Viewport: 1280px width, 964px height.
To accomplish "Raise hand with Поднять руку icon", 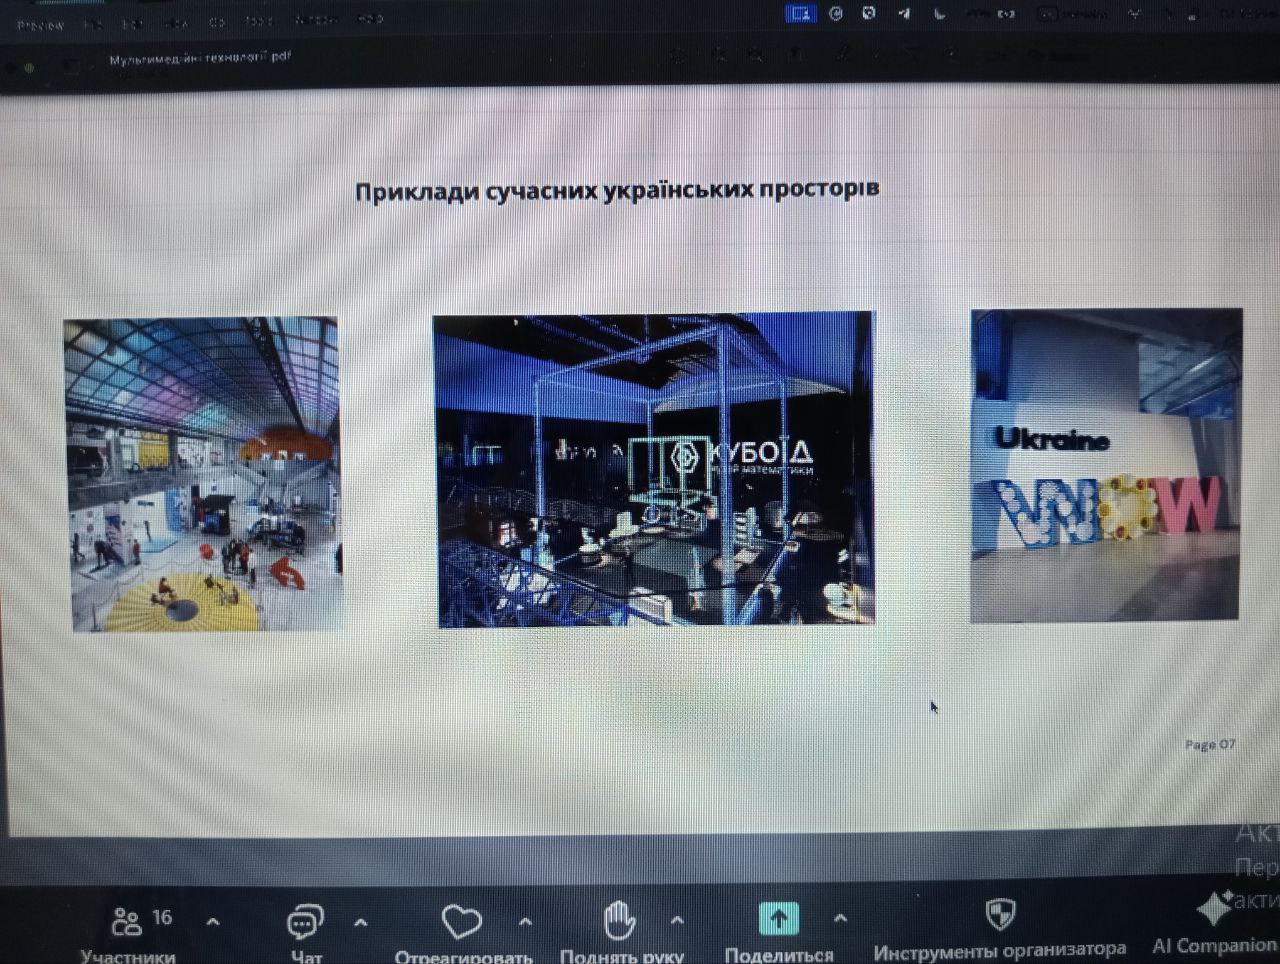I will pyautogui.click(x=620, y=921).
